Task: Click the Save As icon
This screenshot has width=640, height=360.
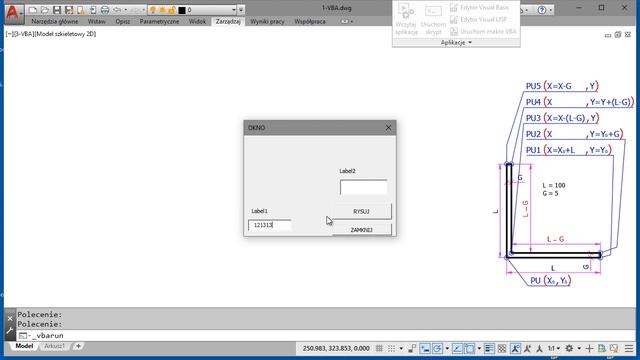Action: 69,10
